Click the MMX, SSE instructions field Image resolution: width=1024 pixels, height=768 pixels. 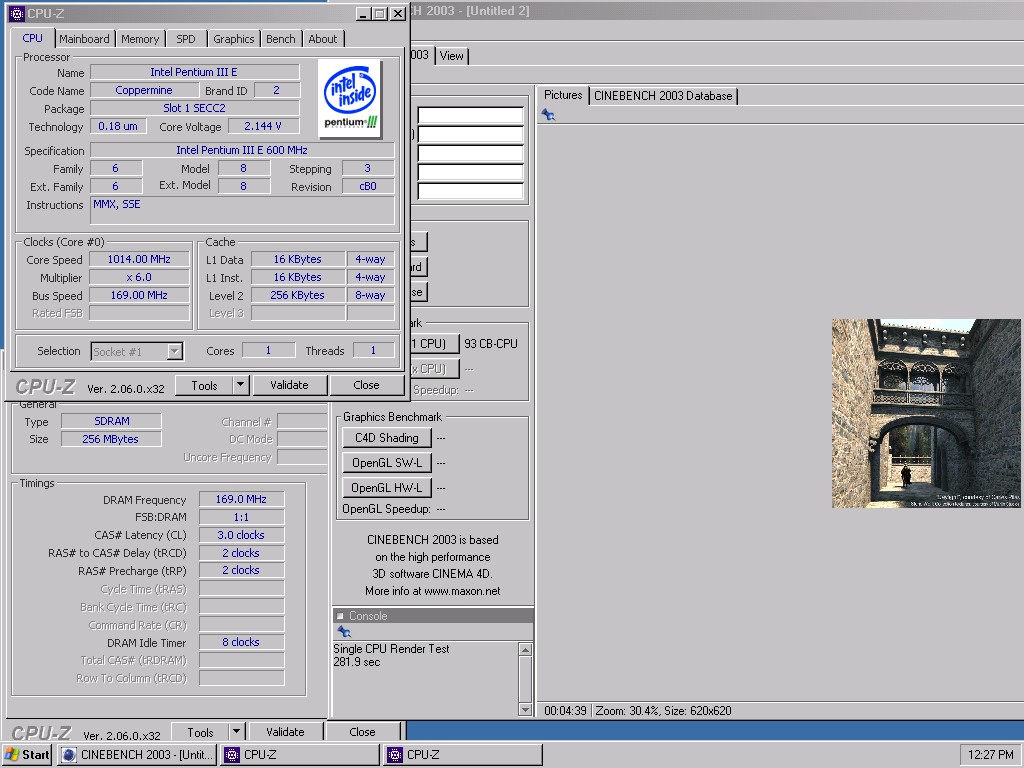tap(242, 210)
